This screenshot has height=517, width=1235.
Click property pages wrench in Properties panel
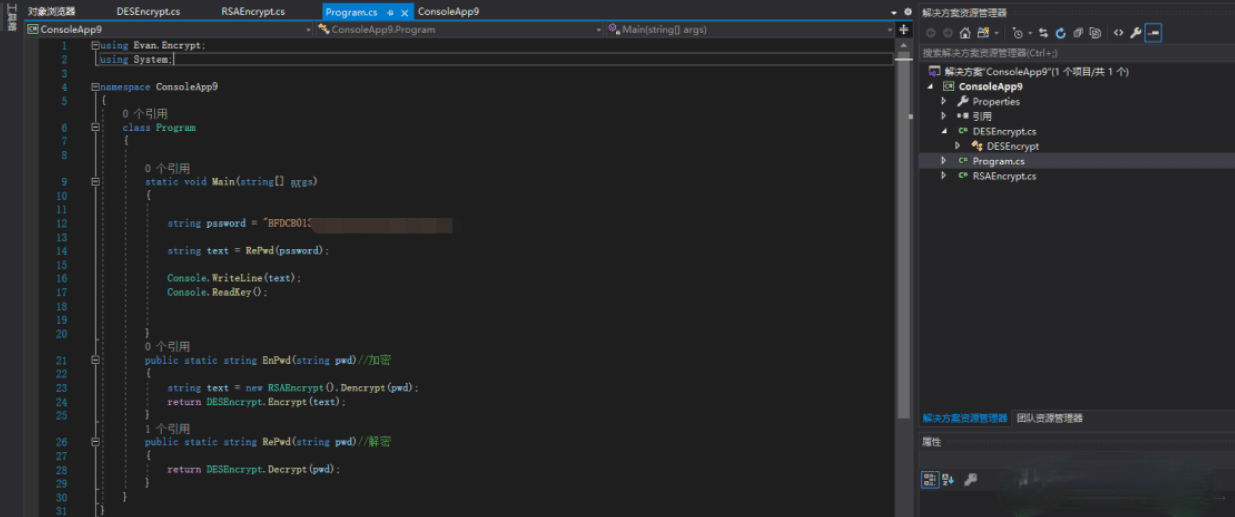970,480
